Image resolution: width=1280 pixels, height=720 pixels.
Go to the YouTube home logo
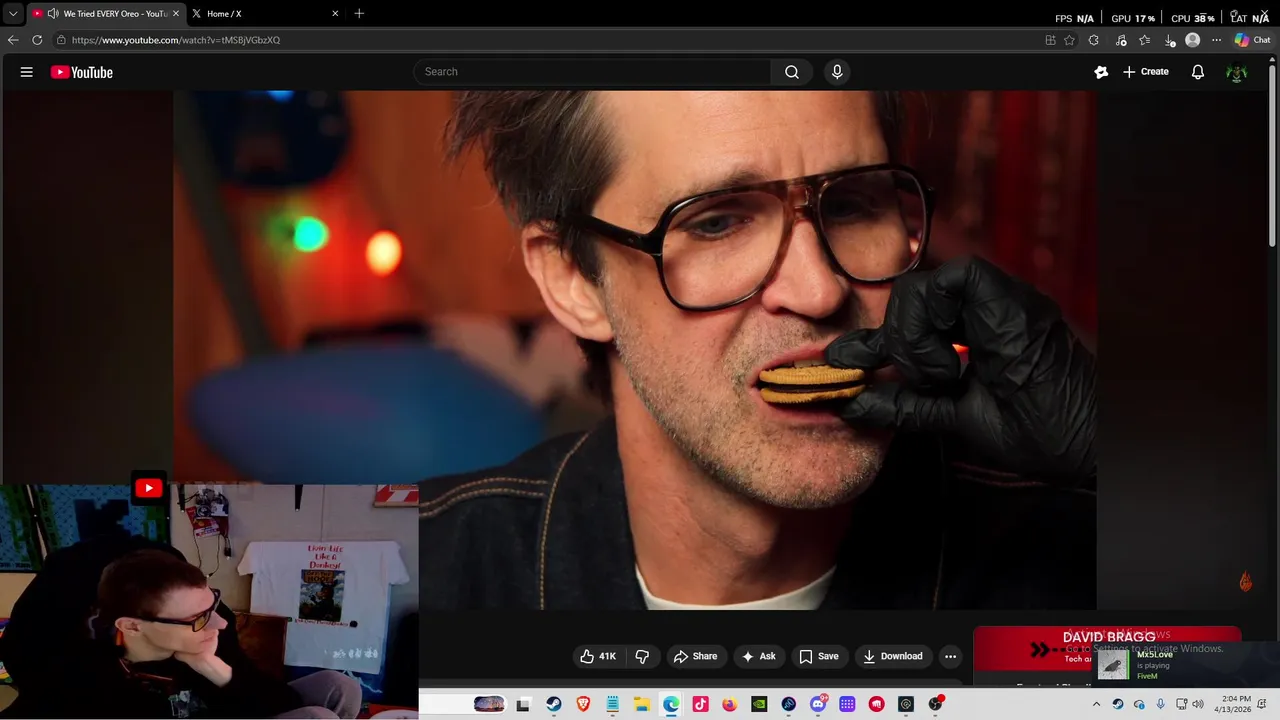[x=82, y=72]
